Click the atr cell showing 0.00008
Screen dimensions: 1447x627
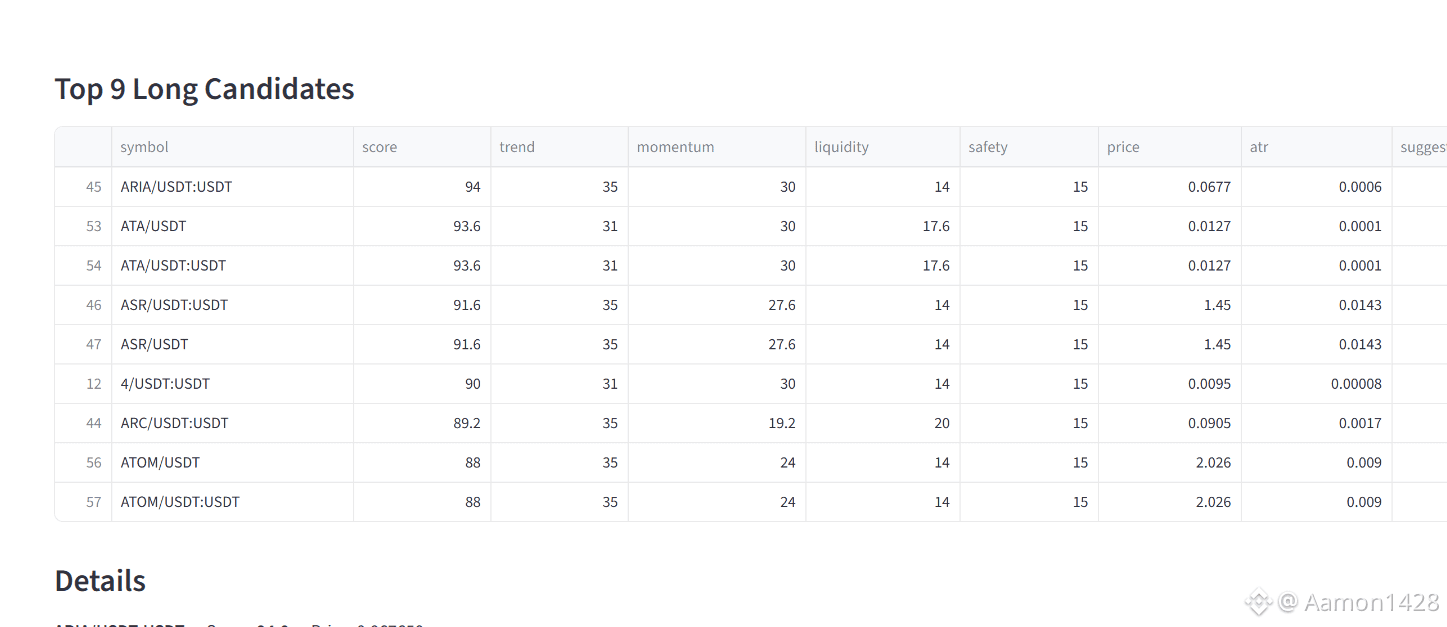[x=1355, y=384]
